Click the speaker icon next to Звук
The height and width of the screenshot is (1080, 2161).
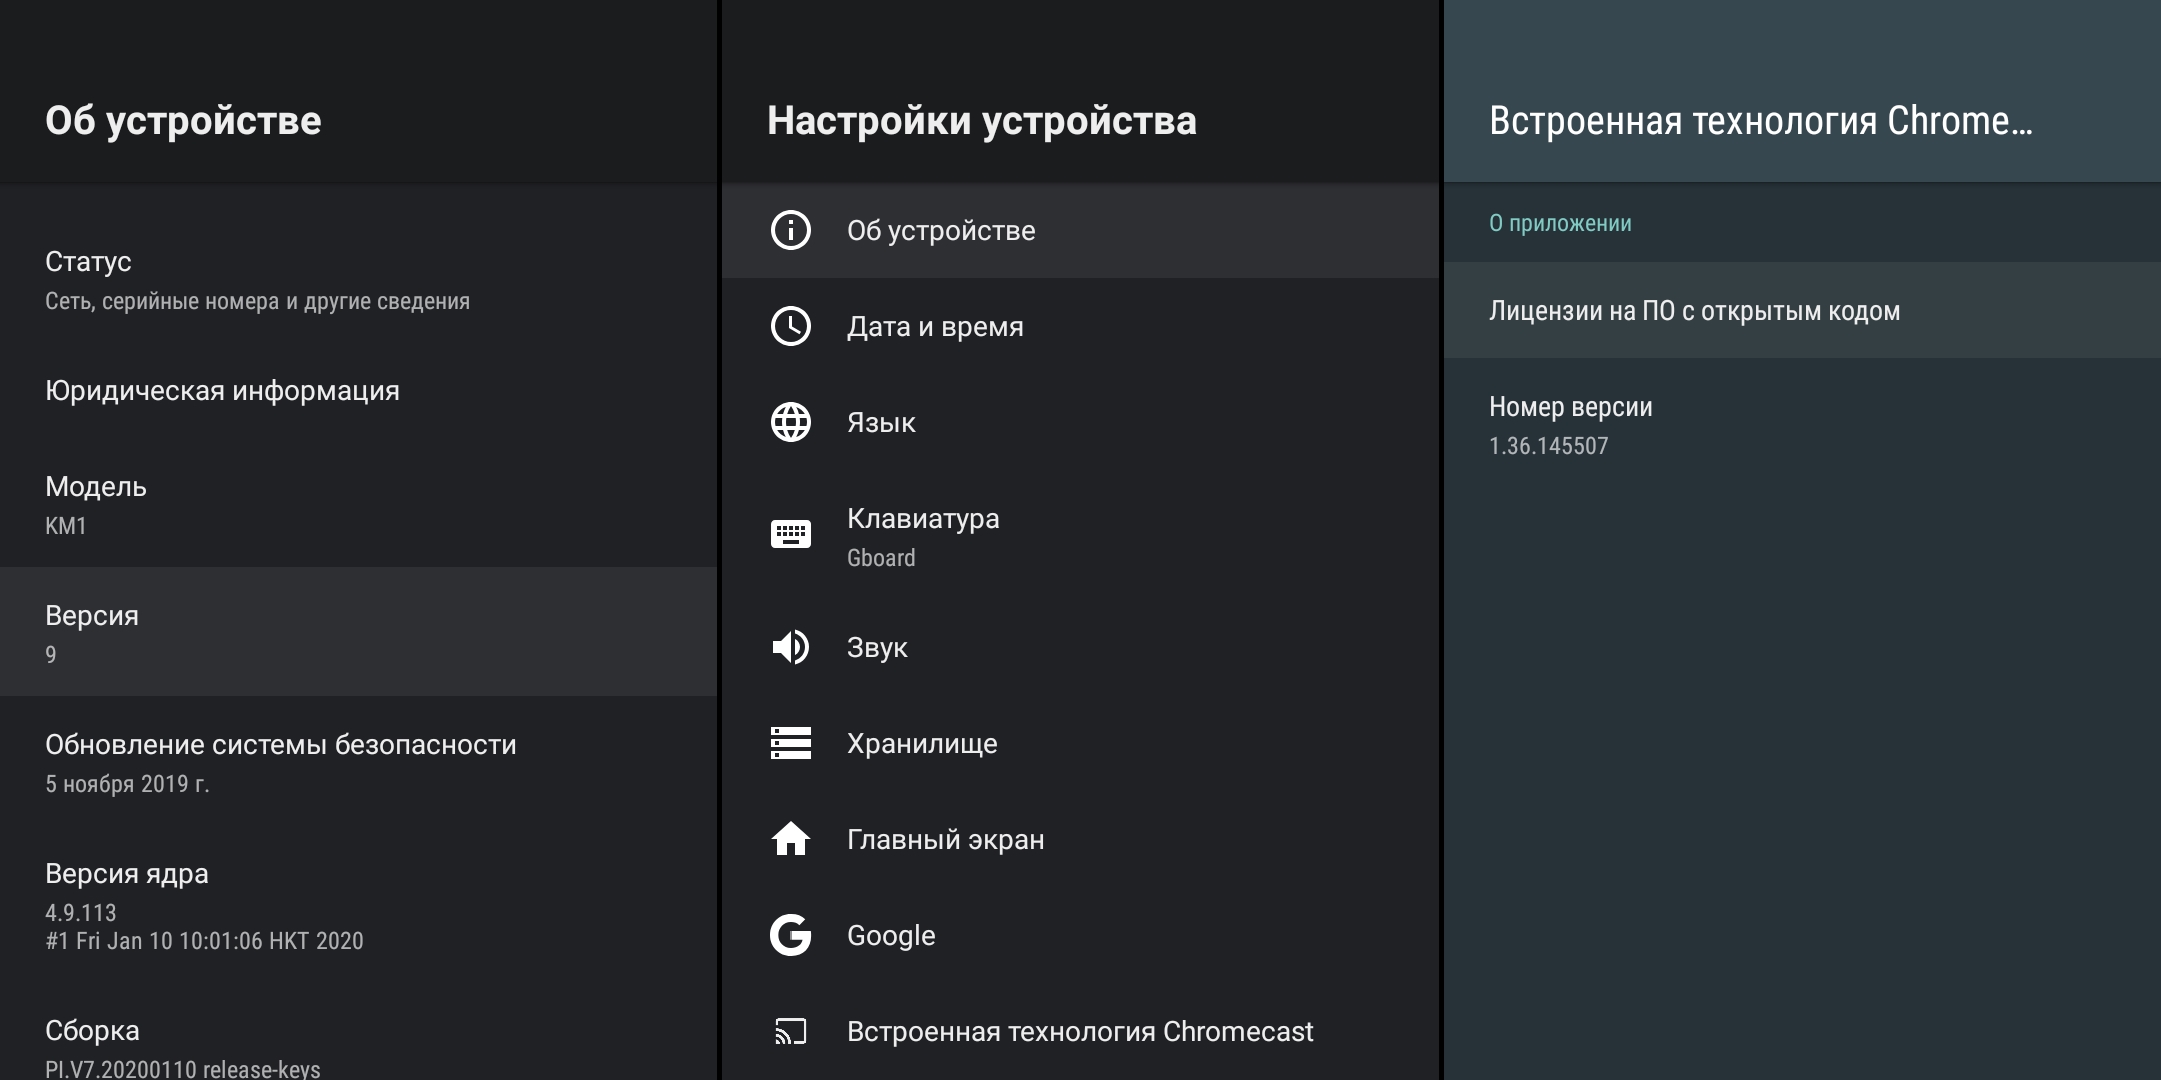tap(790, 647)
